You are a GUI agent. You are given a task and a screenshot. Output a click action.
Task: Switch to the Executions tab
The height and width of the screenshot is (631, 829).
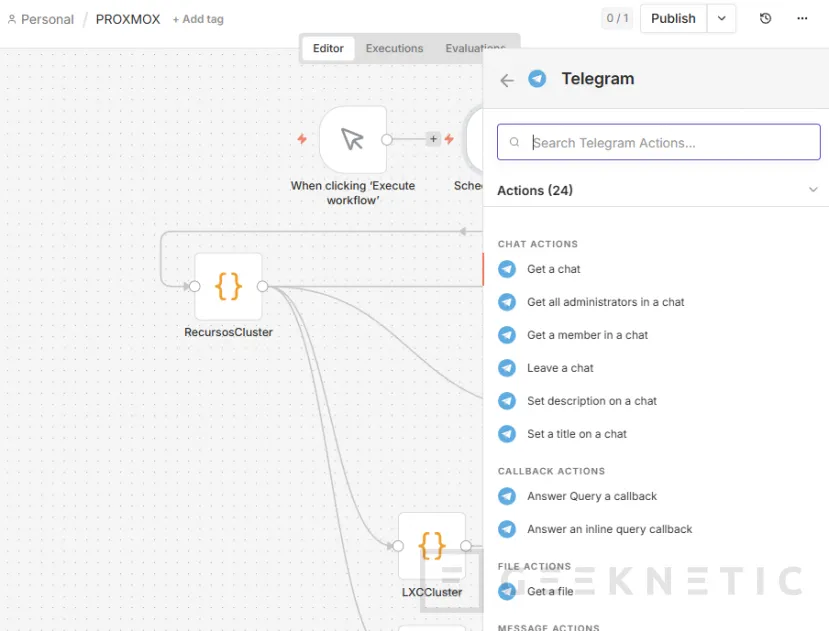click(394, 48)
